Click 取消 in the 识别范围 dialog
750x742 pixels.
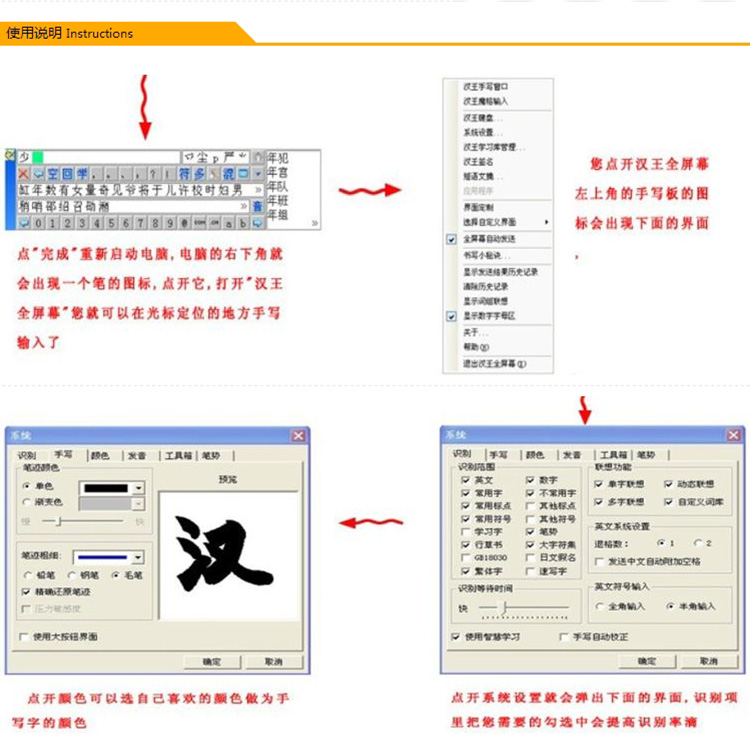click(x=708, y=661)
